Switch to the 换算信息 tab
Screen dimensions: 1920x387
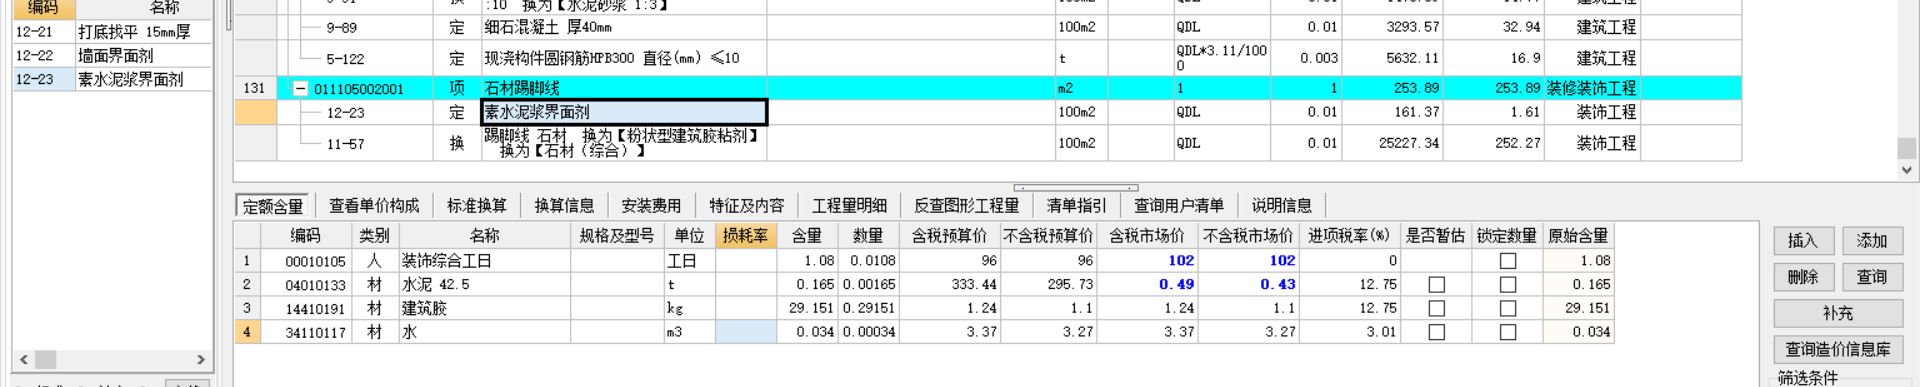click(x=564, y=206)
